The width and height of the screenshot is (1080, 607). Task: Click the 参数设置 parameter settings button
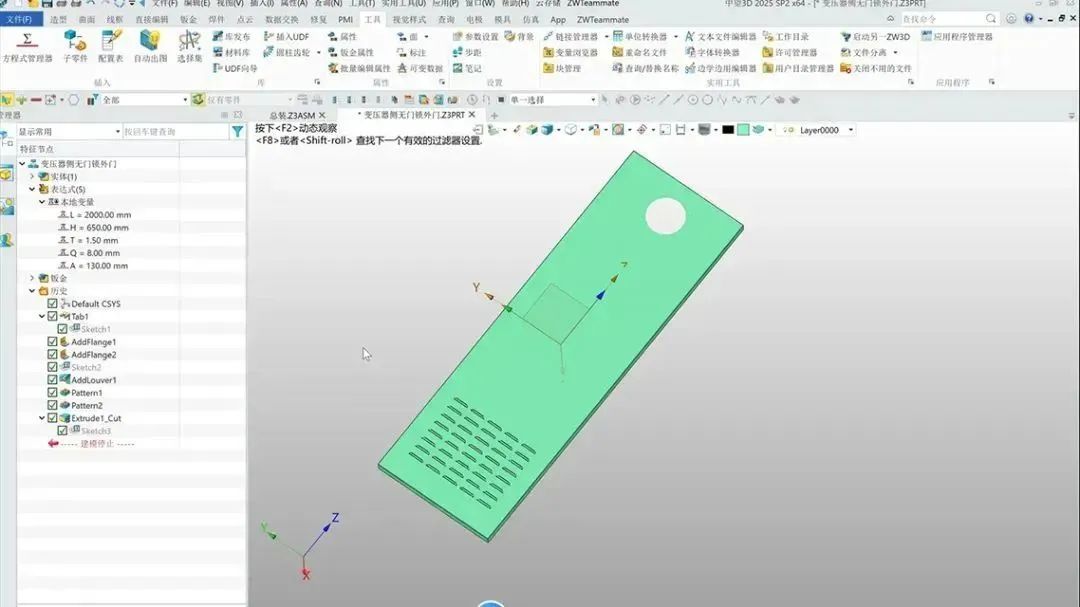point(475,37)
